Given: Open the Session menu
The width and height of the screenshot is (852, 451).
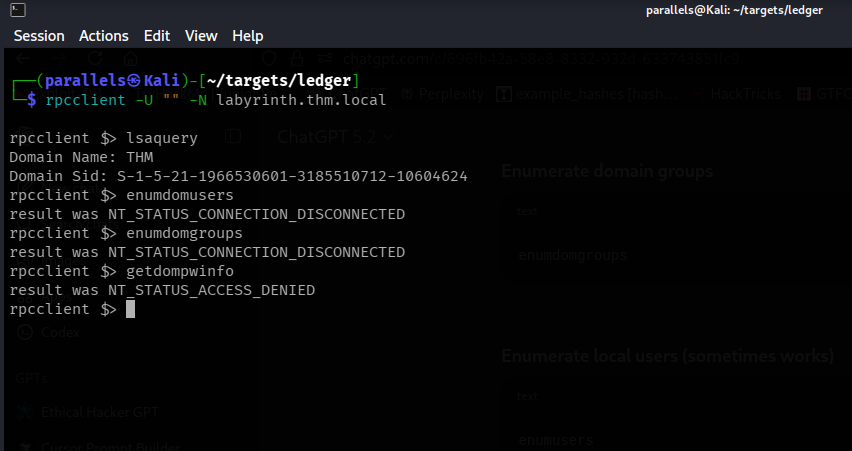Looking at the screenshot, I should pos(38,35).
